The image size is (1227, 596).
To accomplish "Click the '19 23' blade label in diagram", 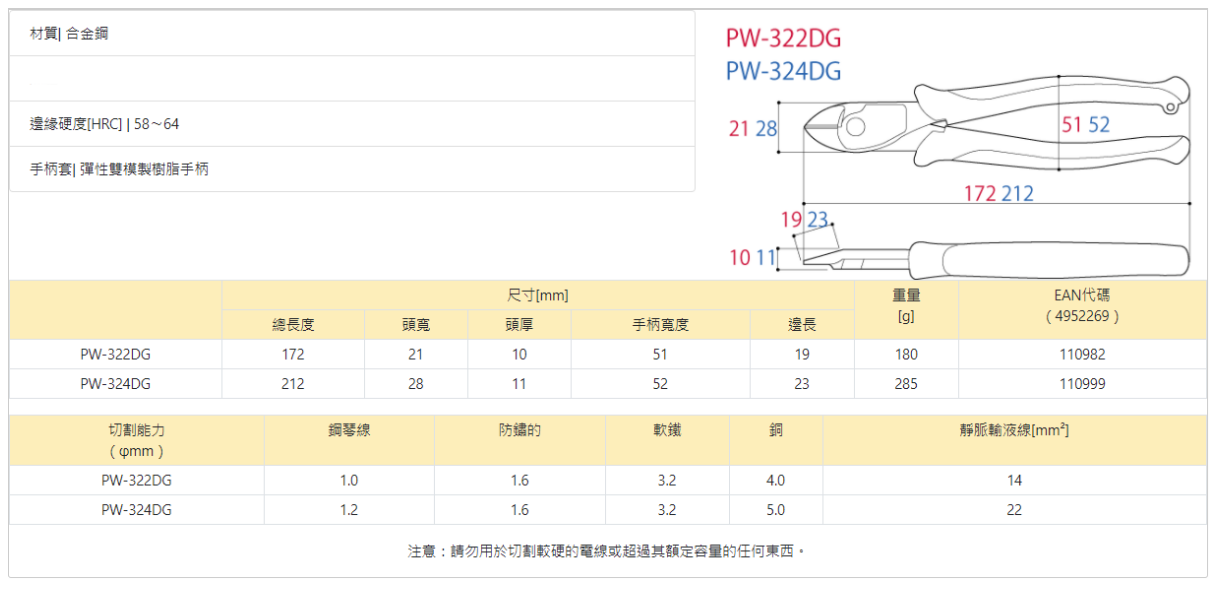I will [805, 220].
